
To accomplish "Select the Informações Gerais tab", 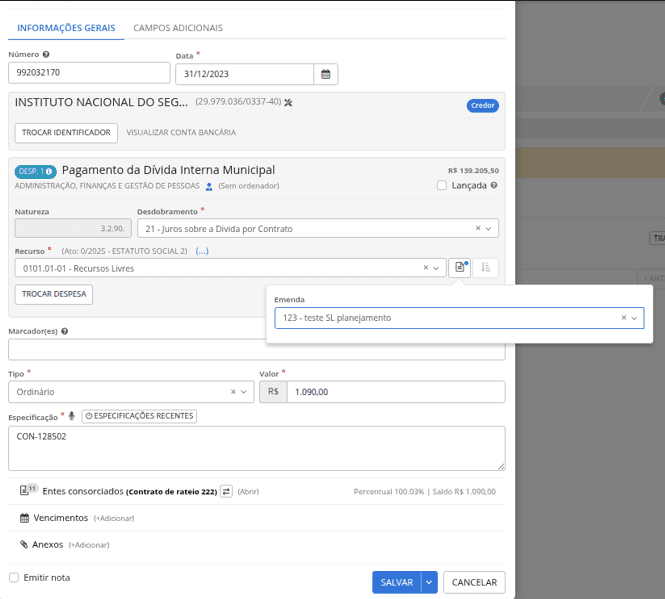I will [66, 28].
